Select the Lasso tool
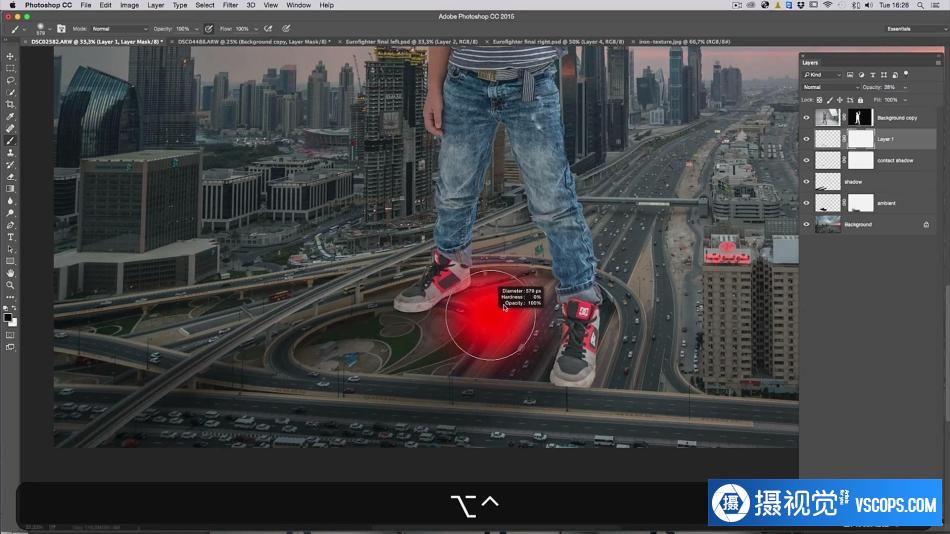The image size is (950, 534). (10, 81)
